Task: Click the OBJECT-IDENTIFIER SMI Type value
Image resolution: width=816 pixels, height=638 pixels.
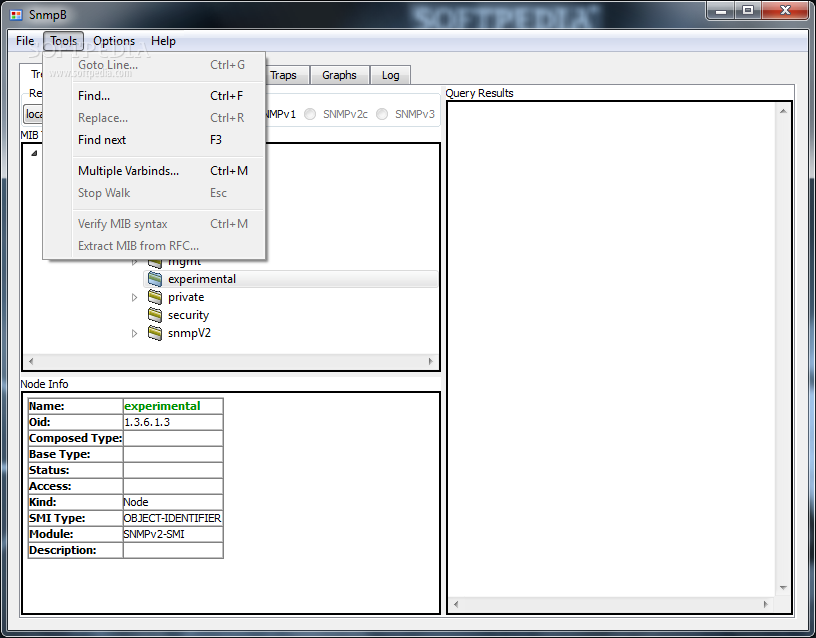Action: (172, 518)
